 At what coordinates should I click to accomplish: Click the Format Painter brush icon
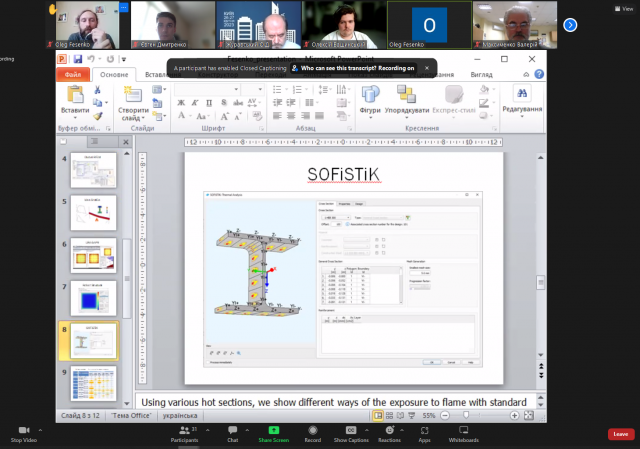(x=97, y=116)
